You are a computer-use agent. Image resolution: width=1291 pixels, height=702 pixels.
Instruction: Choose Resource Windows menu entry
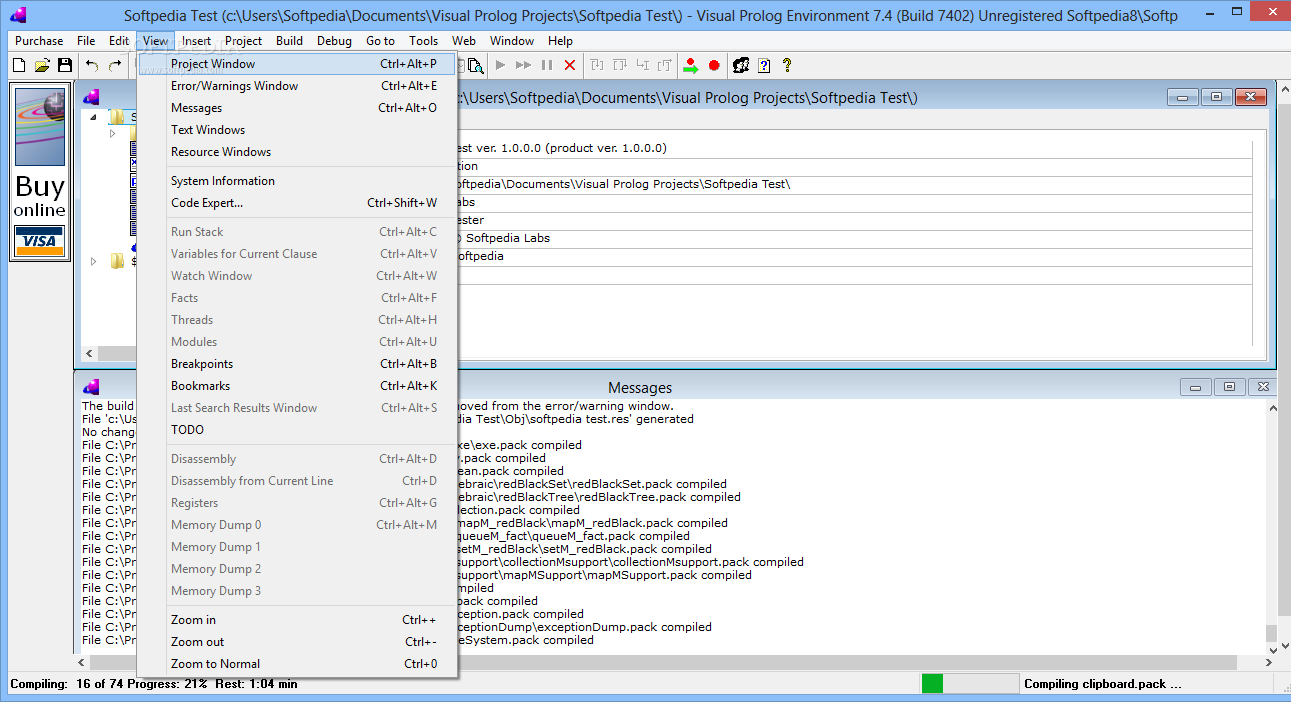(x=297, y=152)
